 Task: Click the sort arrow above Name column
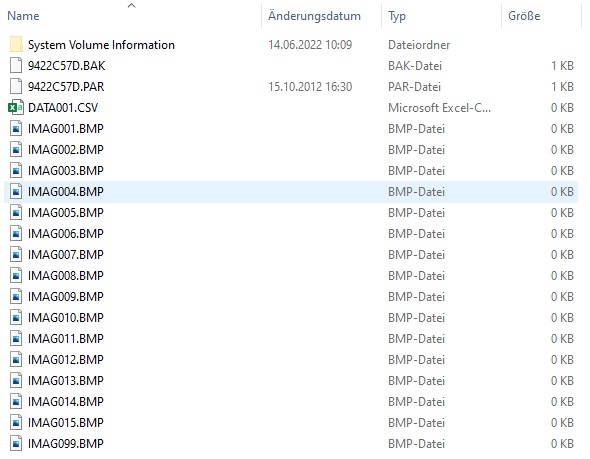tap(131, 5)
